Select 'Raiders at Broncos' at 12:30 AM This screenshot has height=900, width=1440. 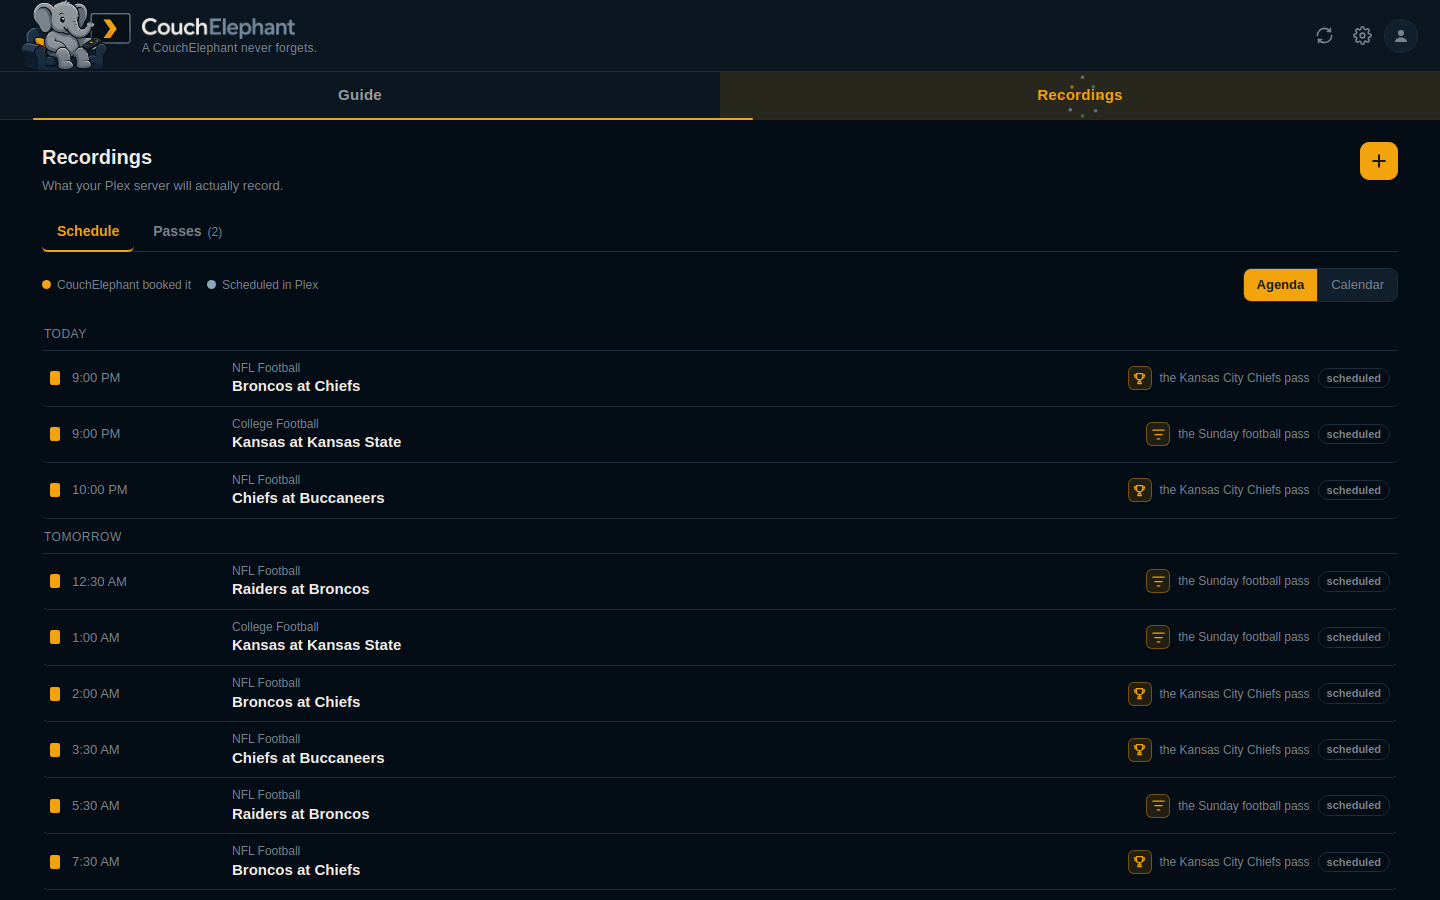tap(301, 589)
